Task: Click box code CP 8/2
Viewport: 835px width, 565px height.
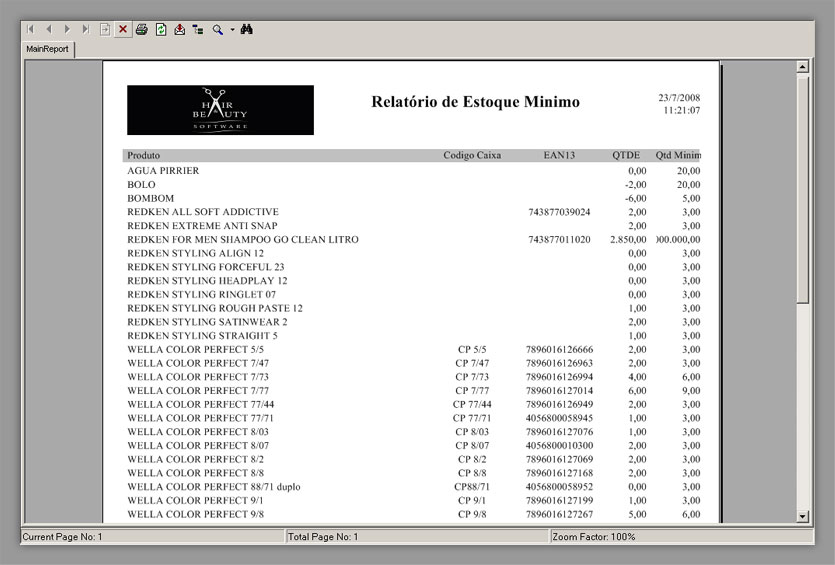Action: coord(472,460)
